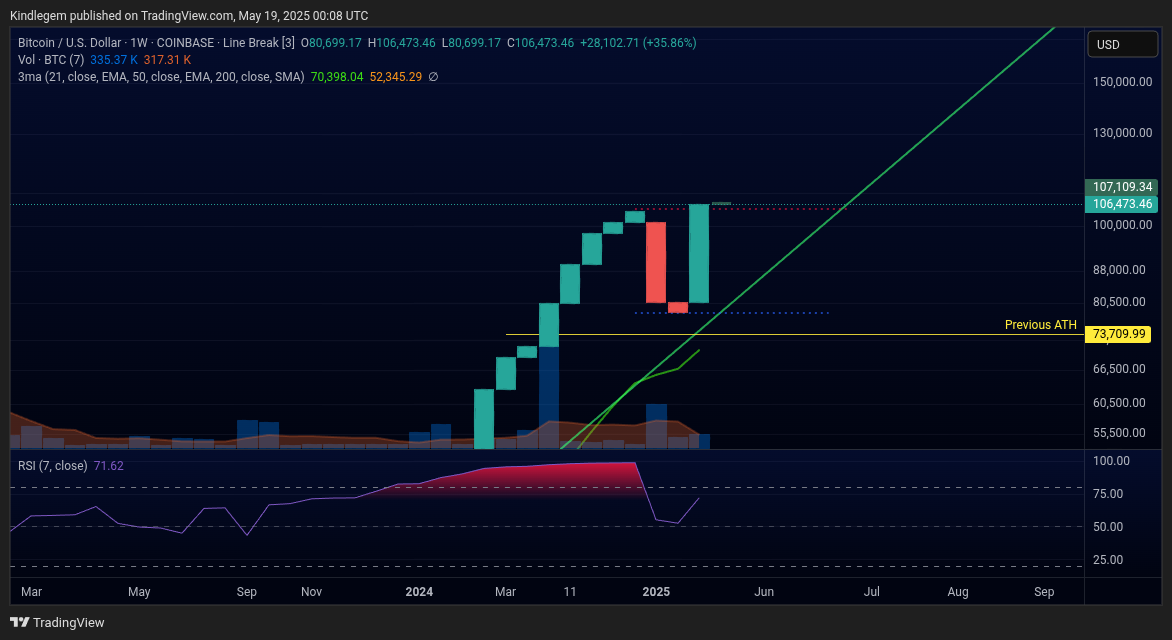
Task: Click the 80,500.00 price axis level
Action: (1119, 302)
